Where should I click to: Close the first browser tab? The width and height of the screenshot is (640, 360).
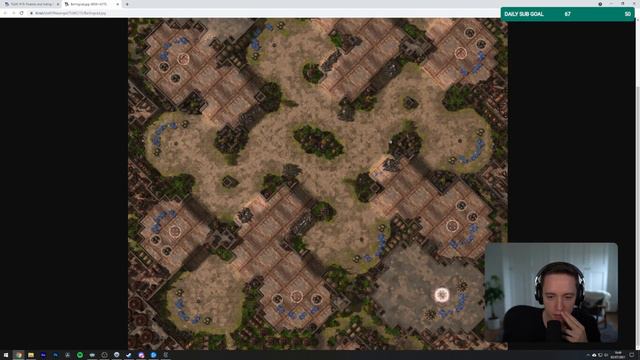(x=58, y=4)
